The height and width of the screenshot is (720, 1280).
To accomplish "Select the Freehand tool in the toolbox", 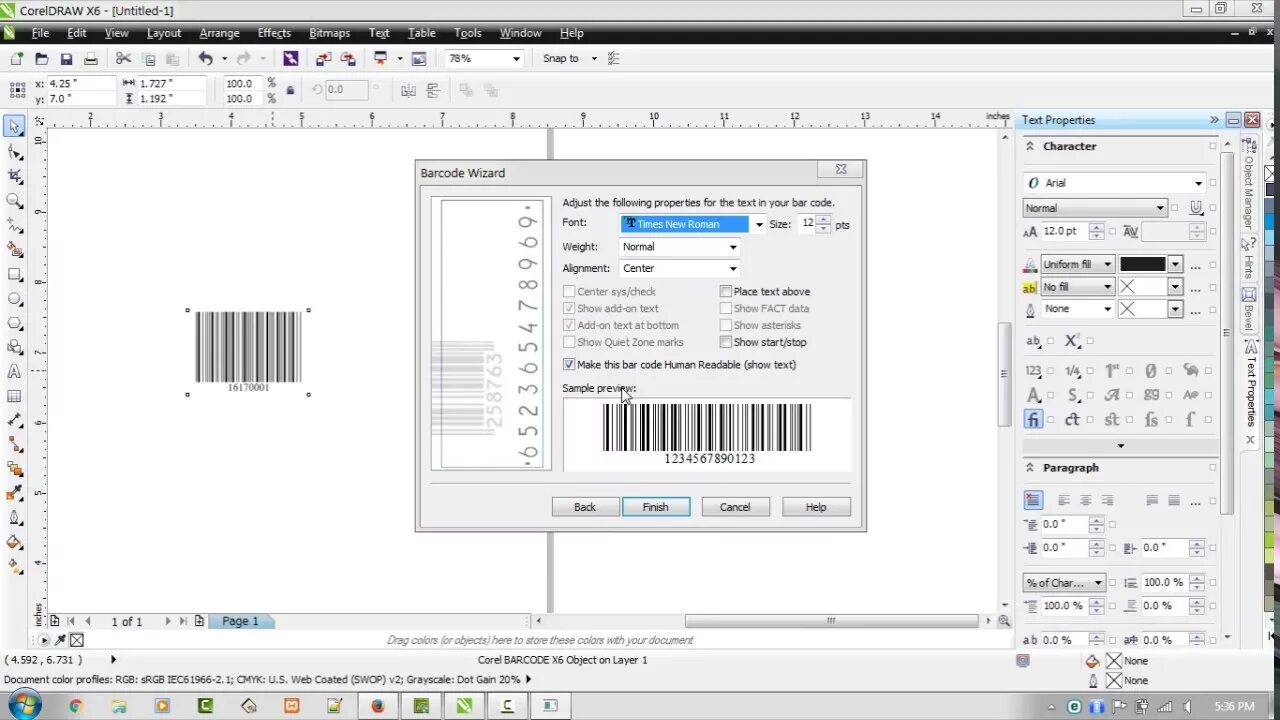I will pos(14,225).
